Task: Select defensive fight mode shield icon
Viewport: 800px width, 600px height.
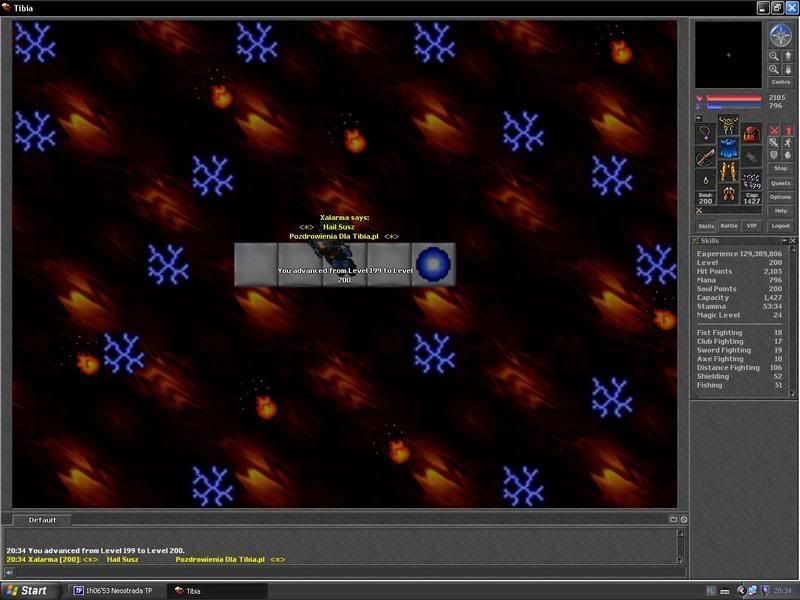Action: [x=774, y=155]
